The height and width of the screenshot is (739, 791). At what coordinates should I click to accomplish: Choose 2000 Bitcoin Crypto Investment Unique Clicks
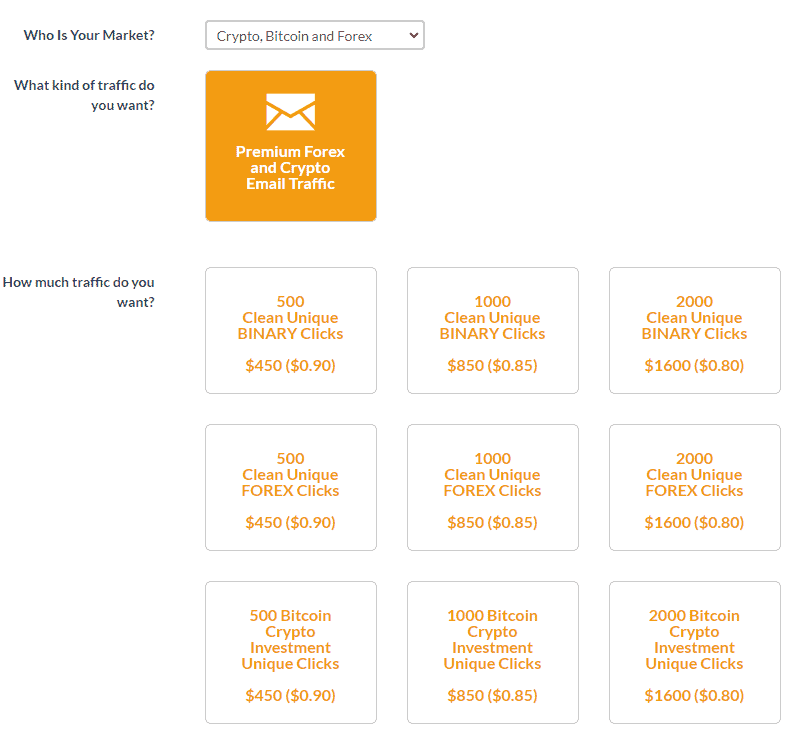[x=695, y=652]
